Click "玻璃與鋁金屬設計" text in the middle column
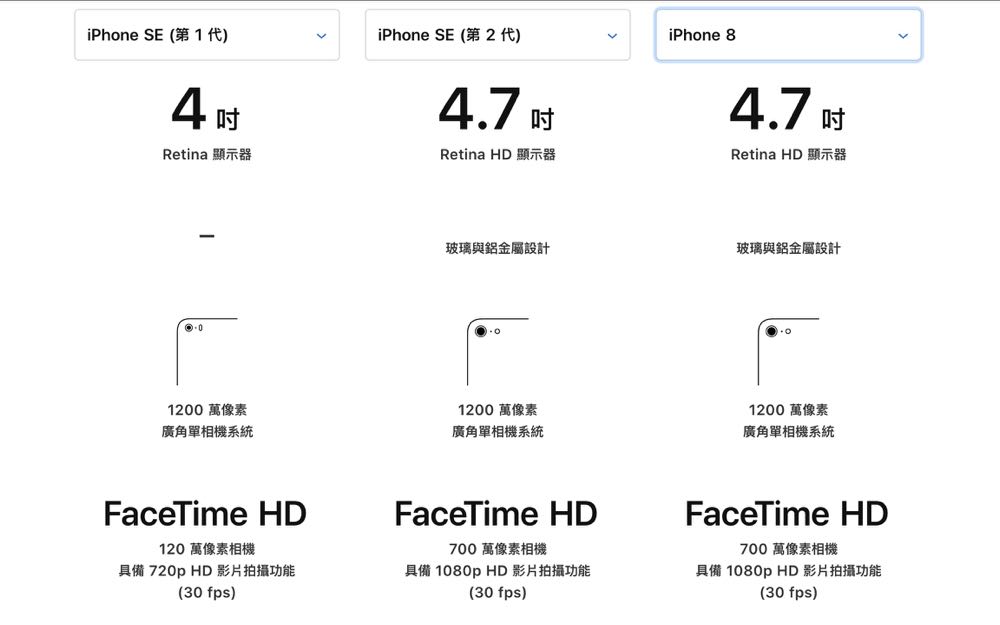1000x625 pixels. click(497, 248)
